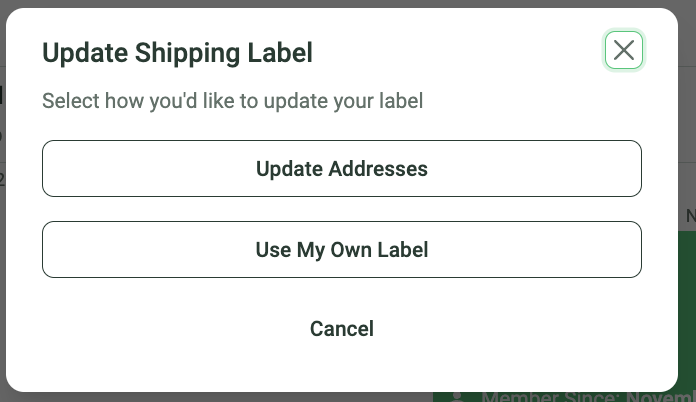Click the Update Shipping Label heading
696x402 pixels.
(x=178, y=53)
